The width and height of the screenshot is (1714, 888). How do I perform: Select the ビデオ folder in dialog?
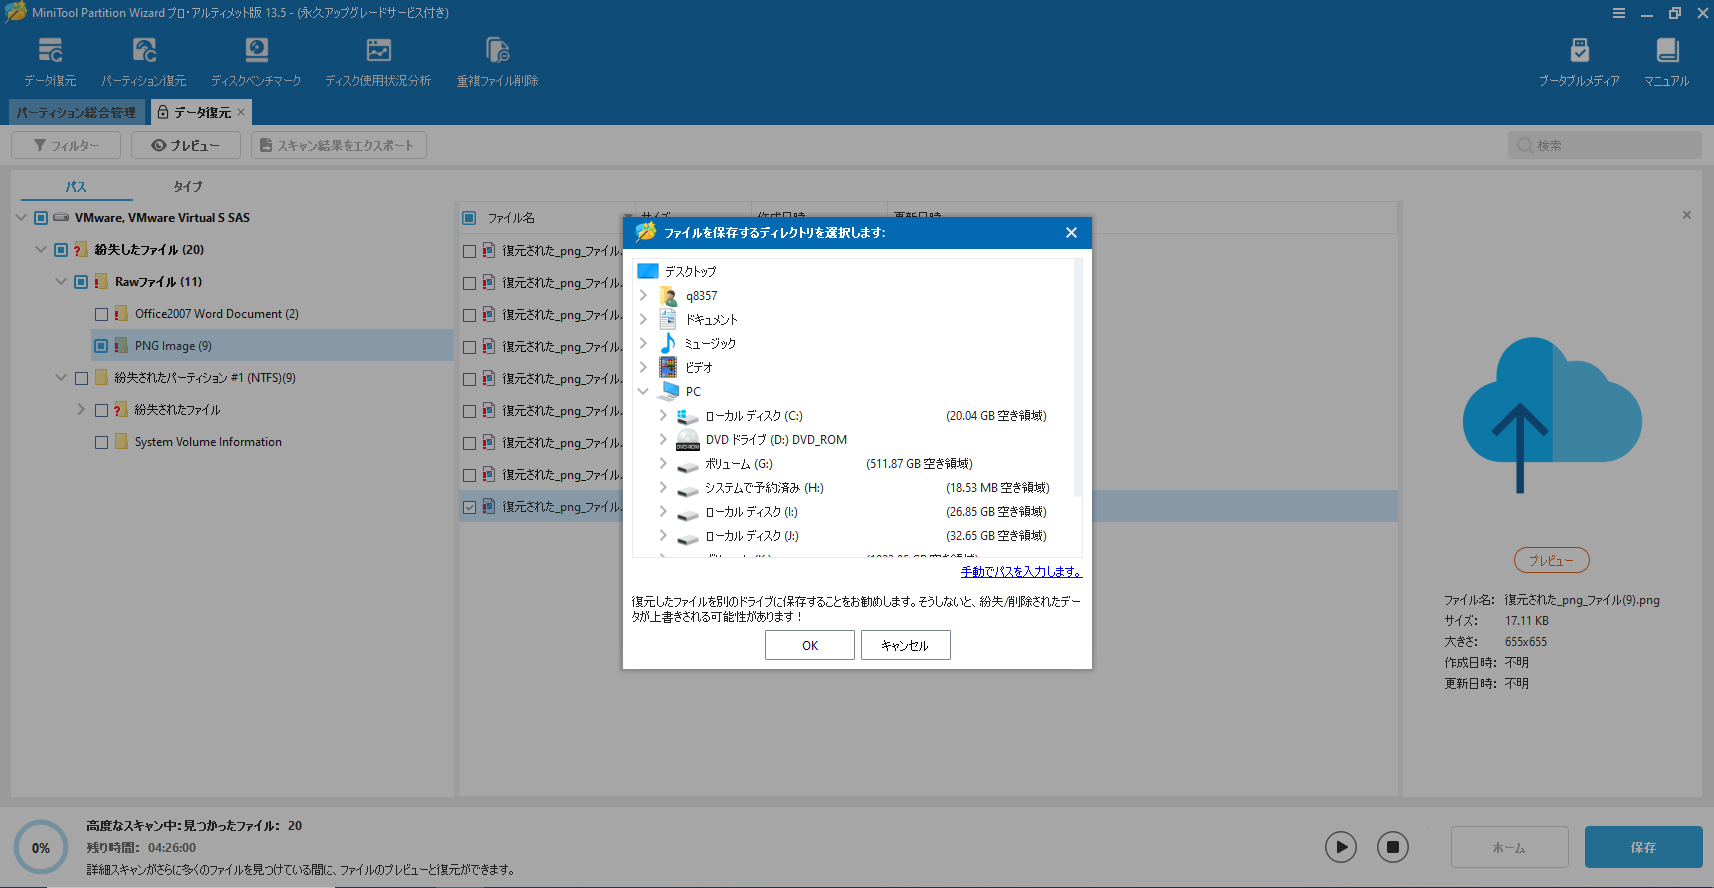point(699,368)
